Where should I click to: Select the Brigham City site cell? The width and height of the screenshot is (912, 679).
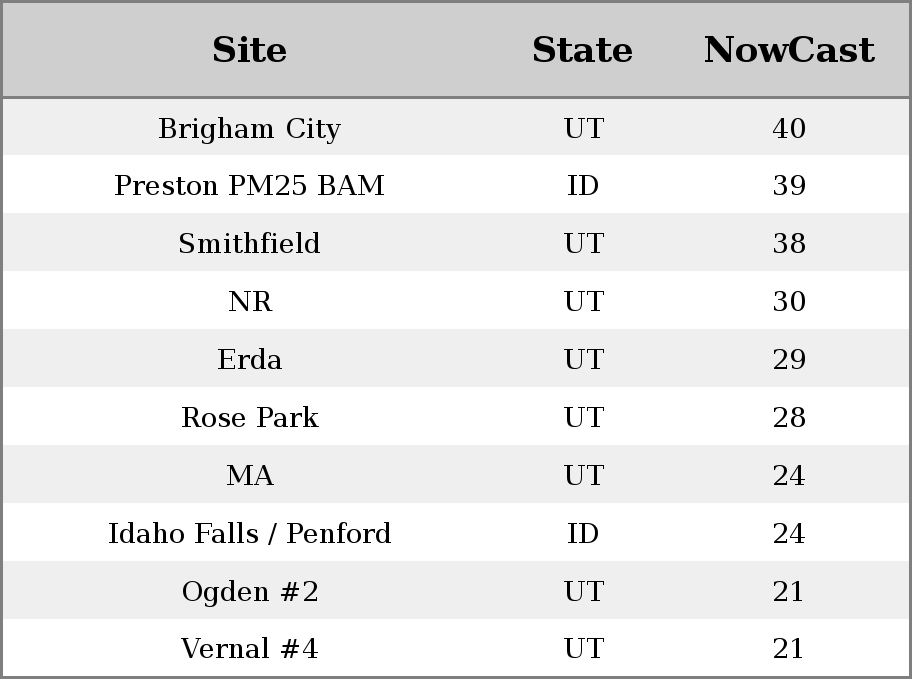coord(249,129)
